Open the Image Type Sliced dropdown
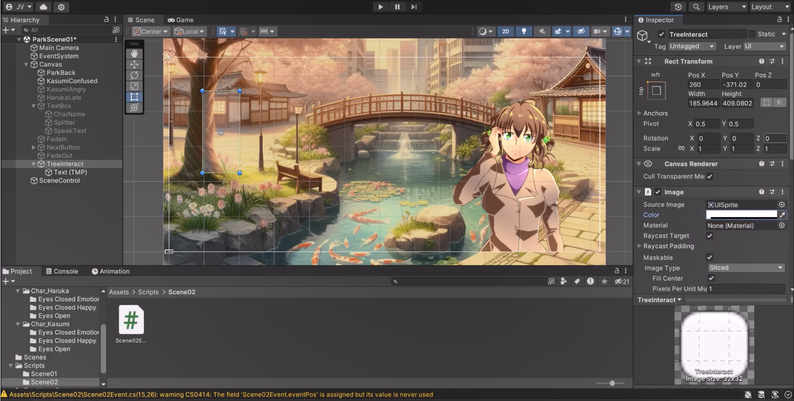This screenshot has height=401, width=794. [x=745, y=268]
